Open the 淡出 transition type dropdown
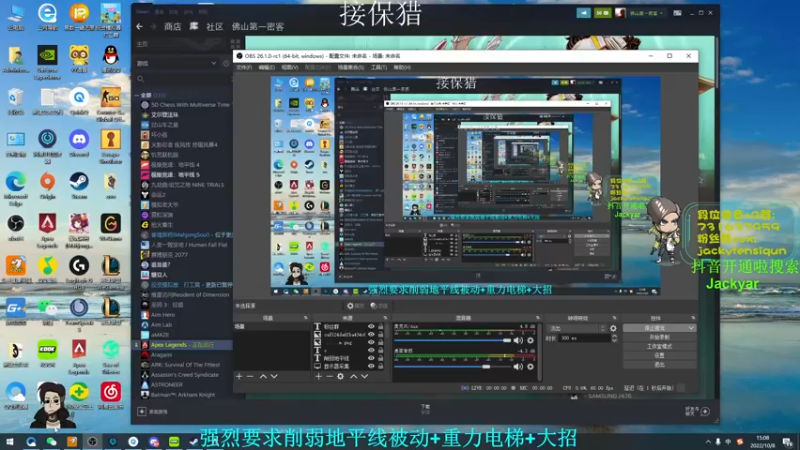Screen dimensions: 800x450 (577, 329)
